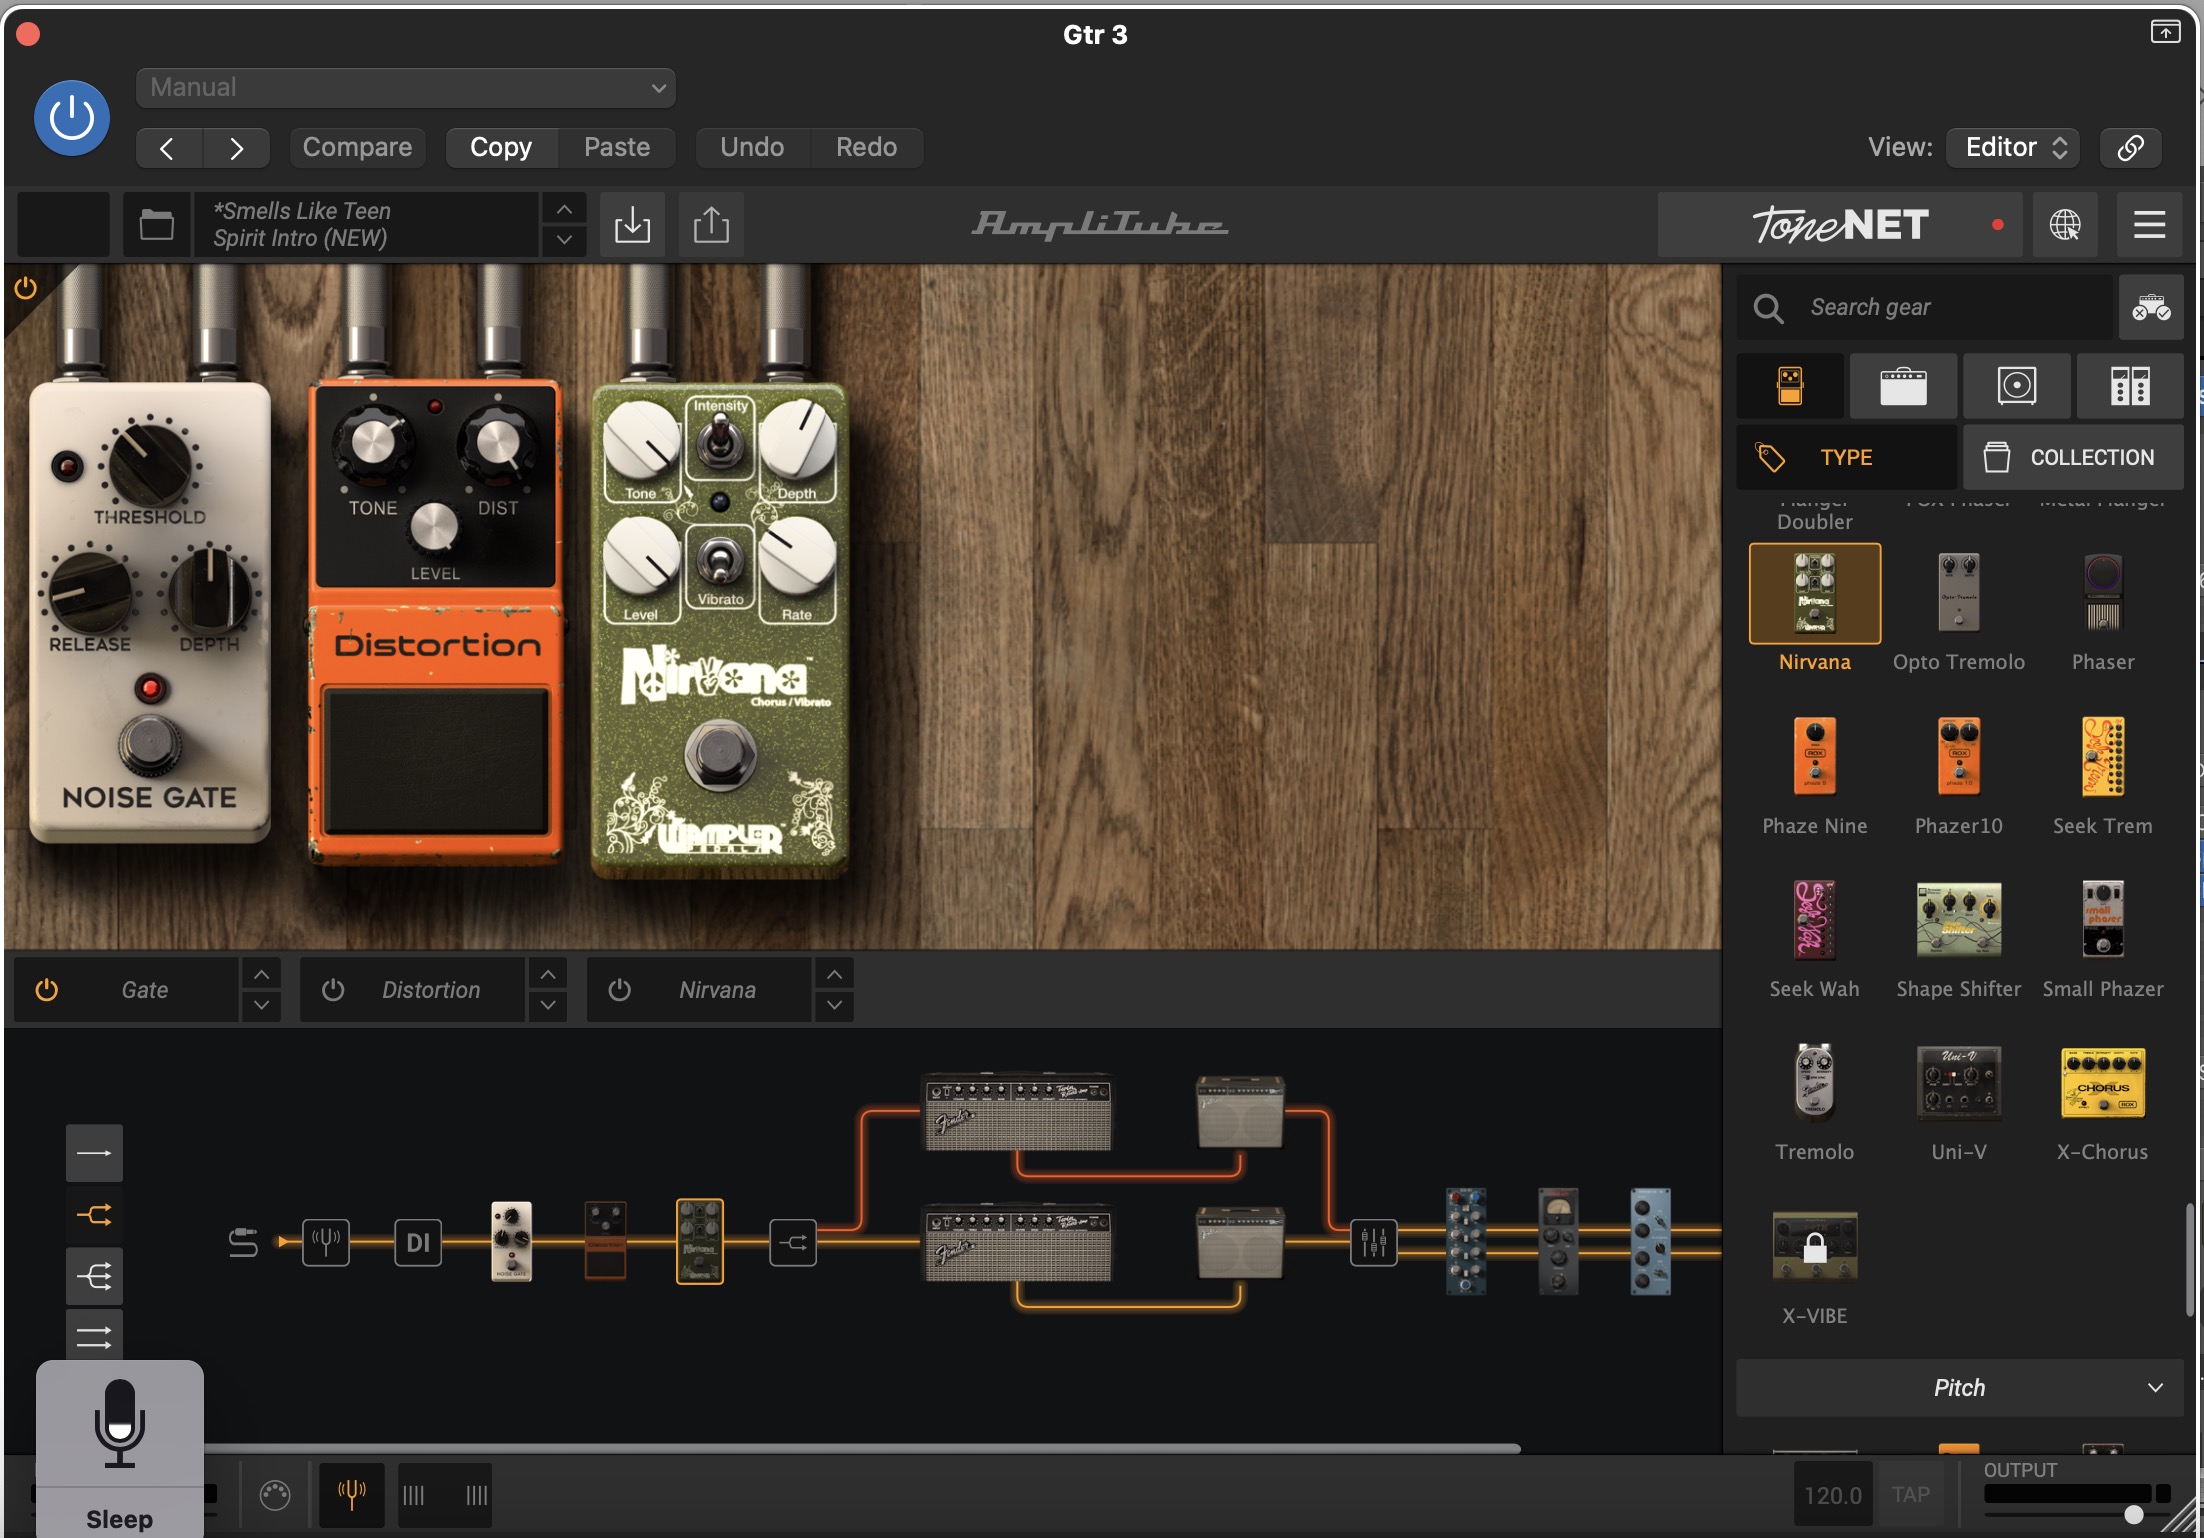Step preset up arrow beside preset name

click(x=564, y=209)
